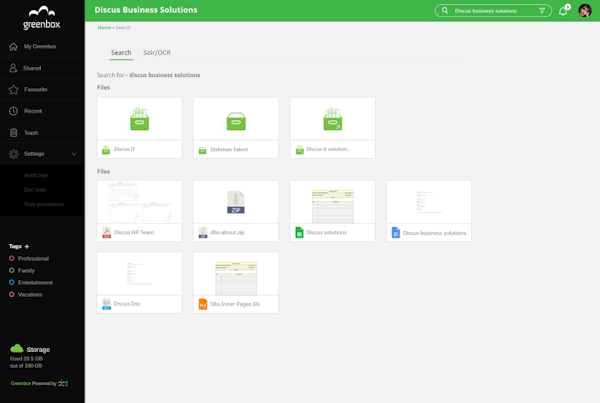Click the Recent clock icon
600x403 pixels.
tap(13, 111)
